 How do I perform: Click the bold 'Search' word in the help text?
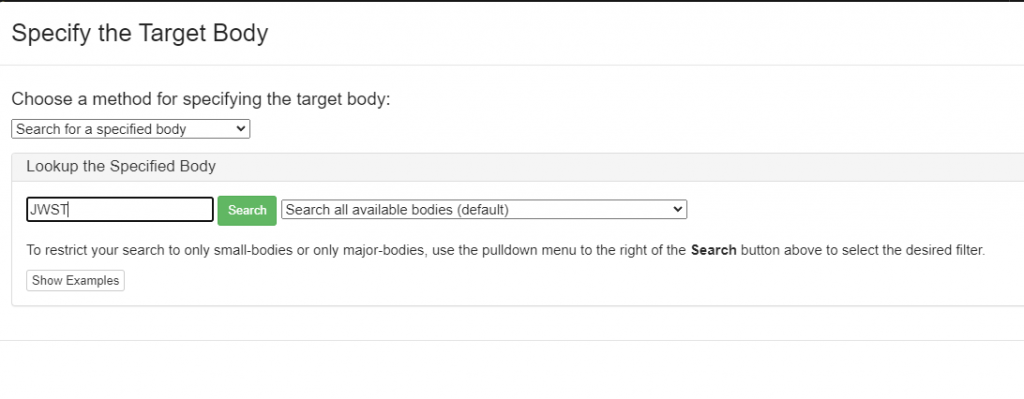pos(714,250)
